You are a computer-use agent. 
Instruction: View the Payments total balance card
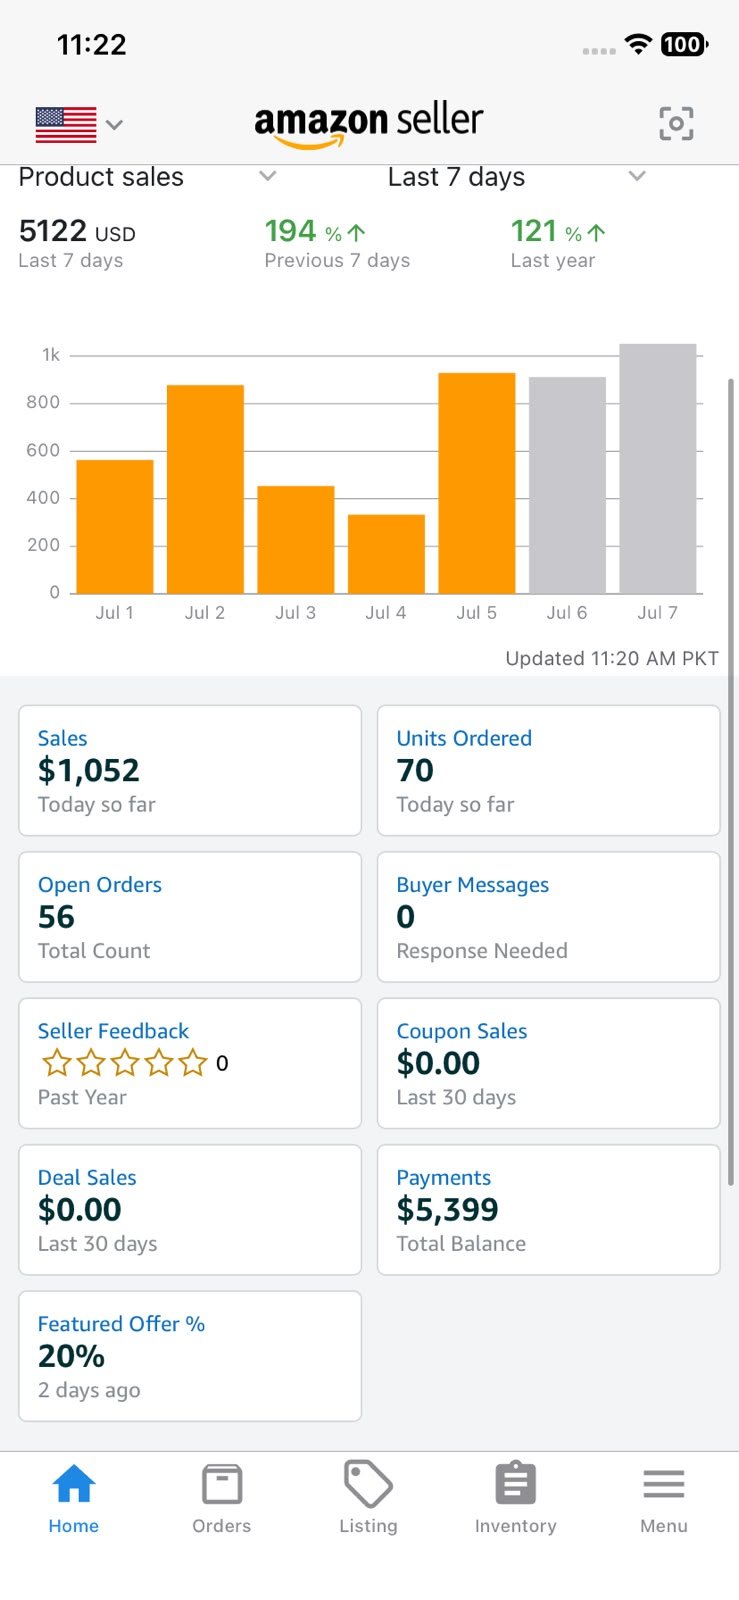tap(549, 1210)
